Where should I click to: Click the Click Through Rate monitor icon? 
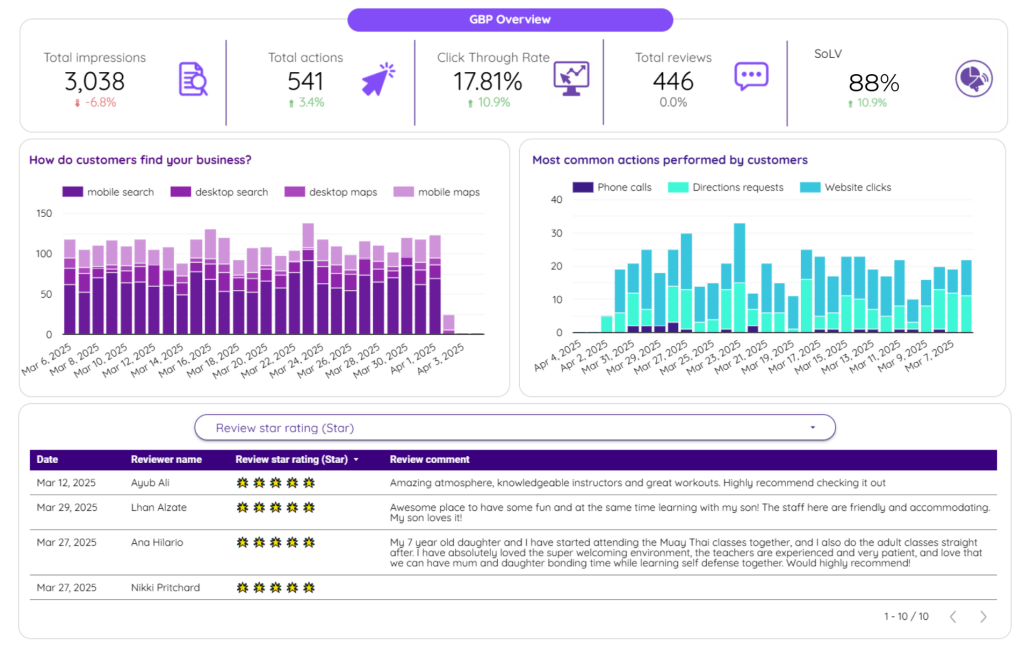[571, 78]
